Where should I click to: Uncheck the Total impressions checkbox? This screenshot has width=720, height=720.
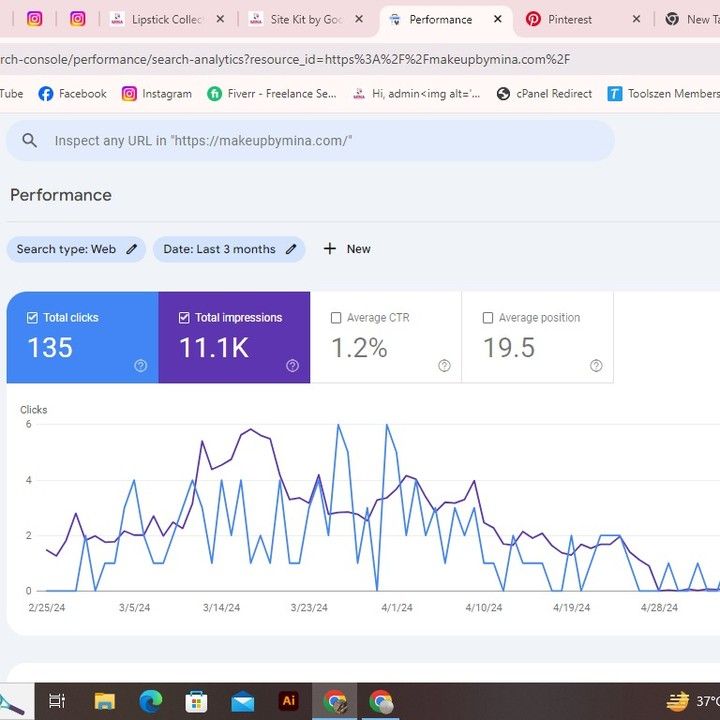[184, 318]
